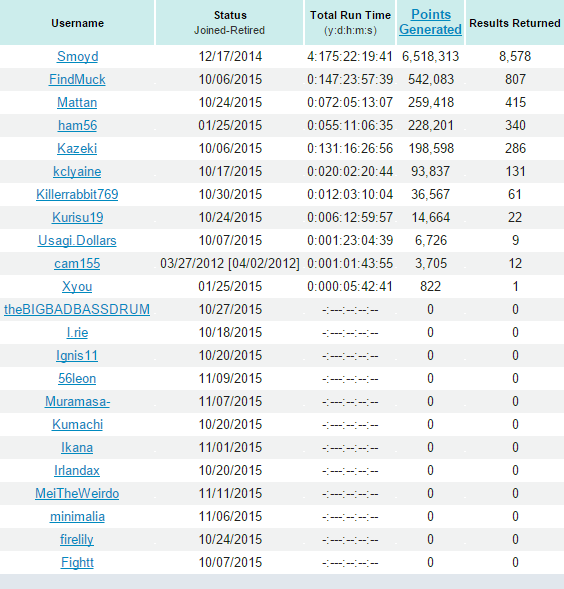This screenshot has width=564, height=589.
Task: Click theBIGBADBASSDRUM username link
Action: (77, 310)
